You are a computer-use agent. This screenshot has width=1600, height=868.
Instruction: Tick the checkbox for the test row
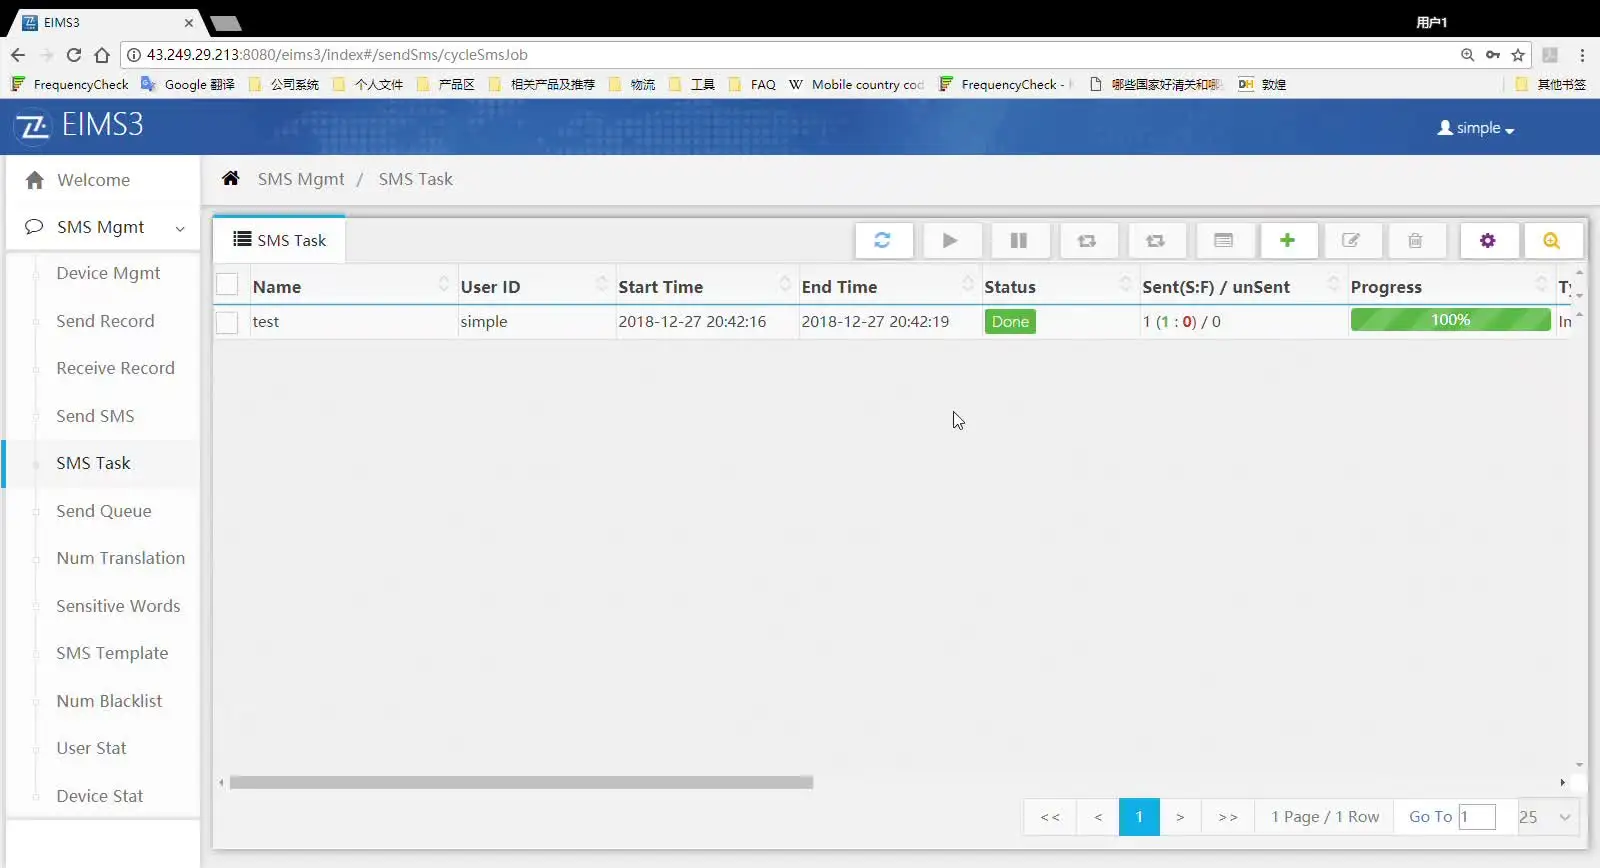point(227,322)
